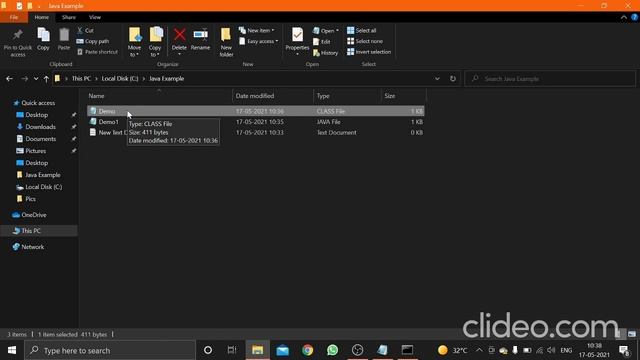
Task: Click the Copy ribbon icon
Action: [43, 39]
